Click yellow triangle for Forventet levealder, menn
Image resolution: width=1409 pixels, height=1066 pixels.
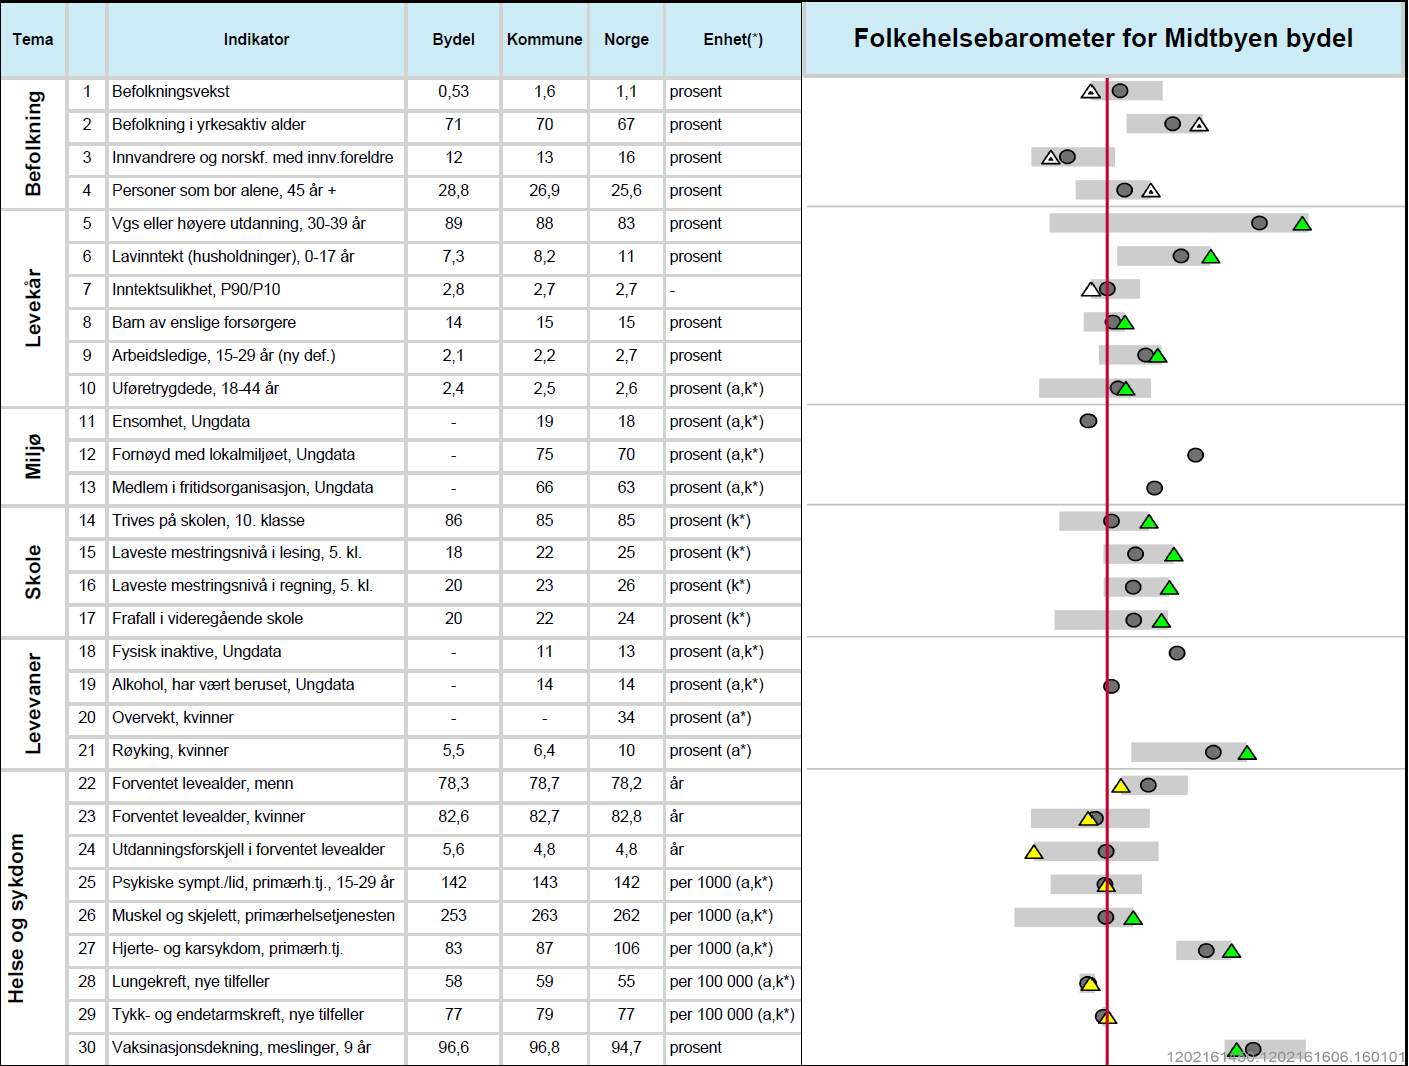(1121, 786)
